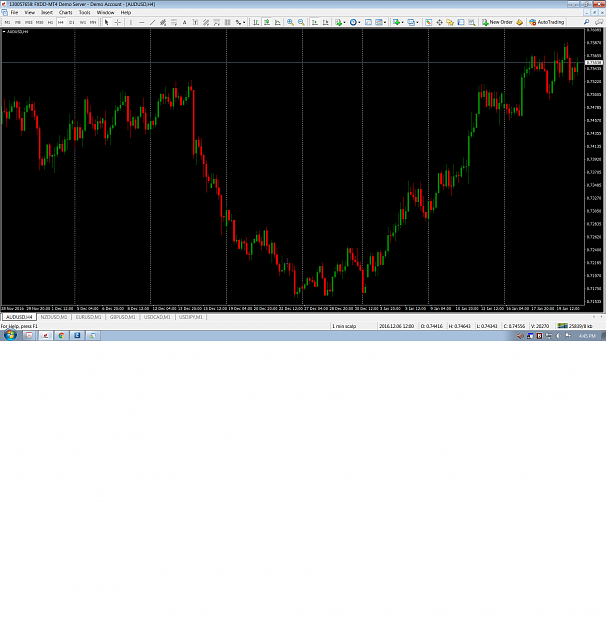The image size is (606, 625).
Task: Open the MetaEditor icon
Action: pyautogui.click(x=519, y=22)
